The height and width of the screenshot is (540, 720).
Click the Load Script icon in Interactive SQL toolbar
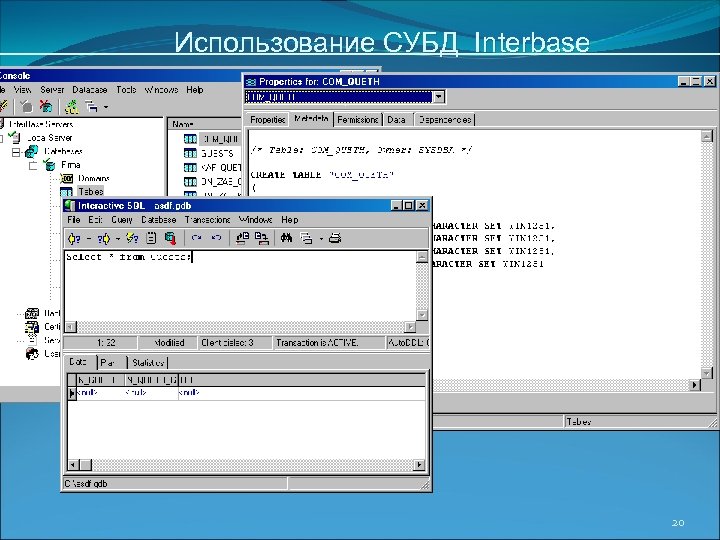(x=242, y=238)
